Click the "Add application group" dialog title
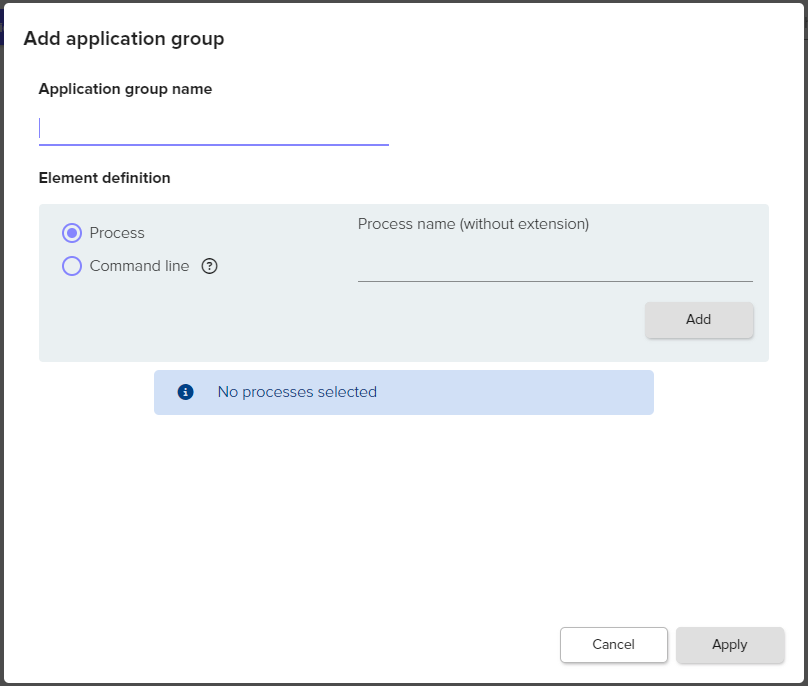Image resolution: width=808 pixels, height=686 pixels. click(x=123, y=39)
